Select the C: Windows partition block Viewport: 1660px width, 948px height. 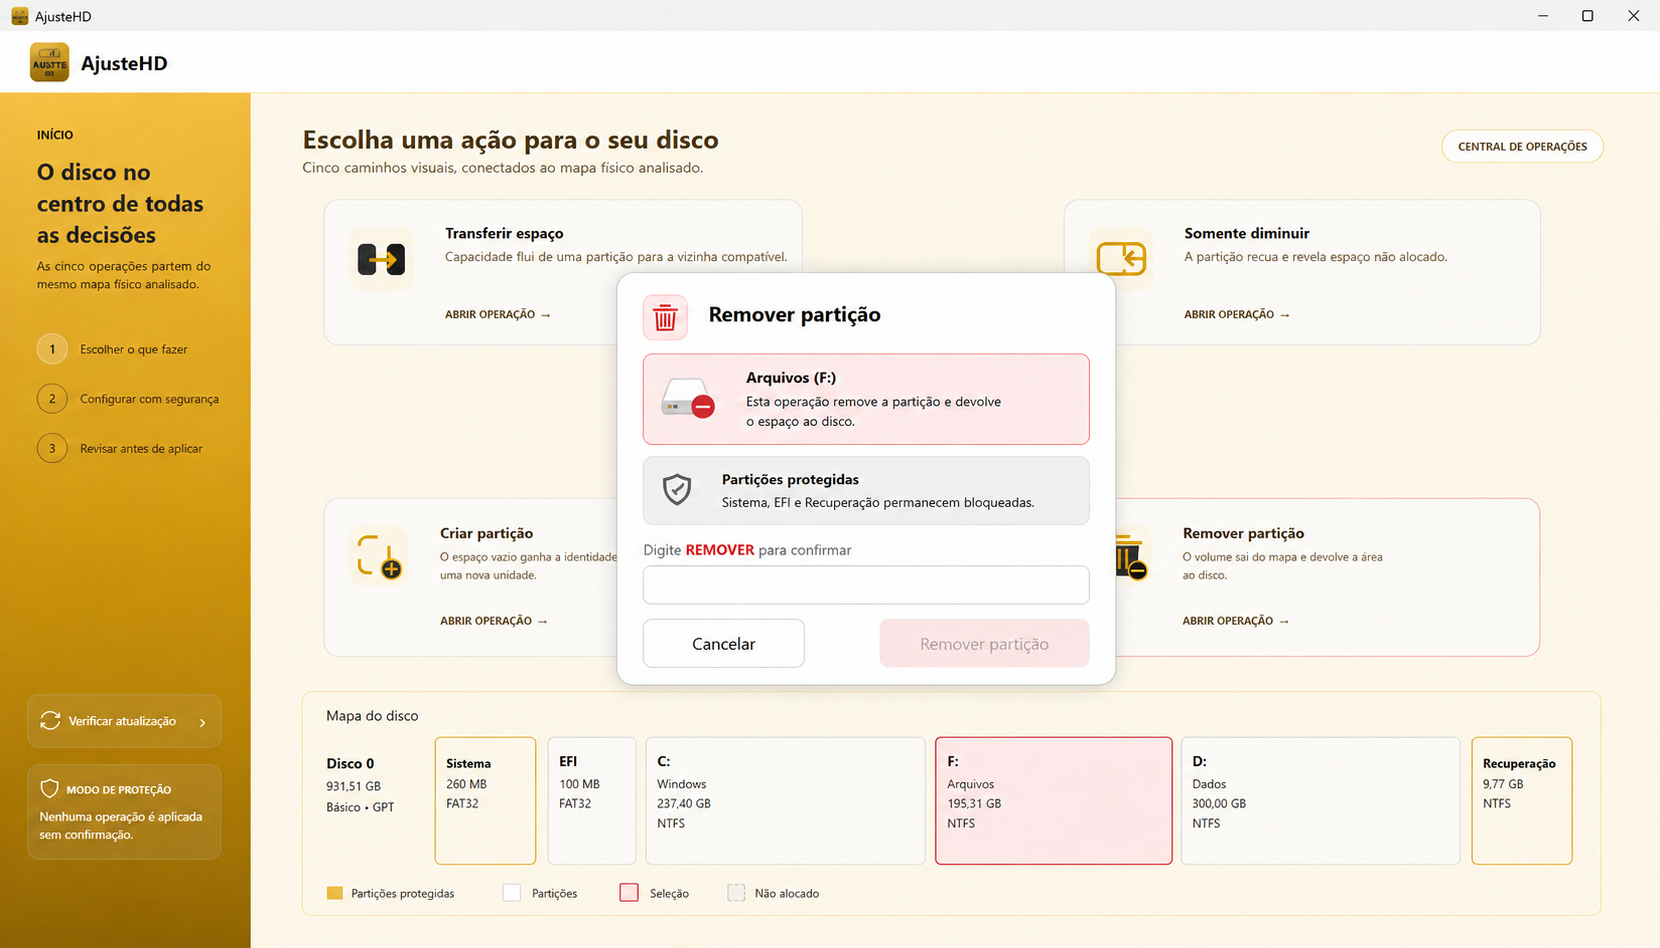click(x=785, y=800)
